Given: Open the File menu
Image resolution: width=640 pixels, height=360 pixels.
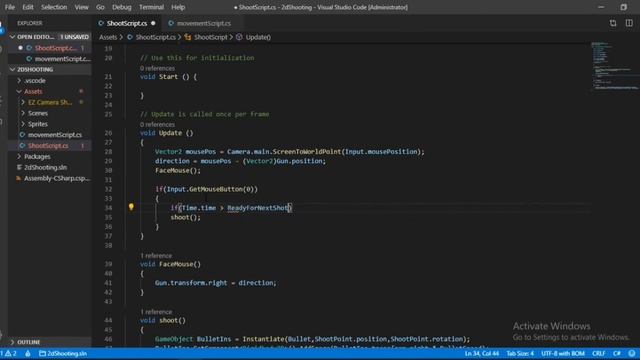Looking at the screenshot, I should [10, 7].
